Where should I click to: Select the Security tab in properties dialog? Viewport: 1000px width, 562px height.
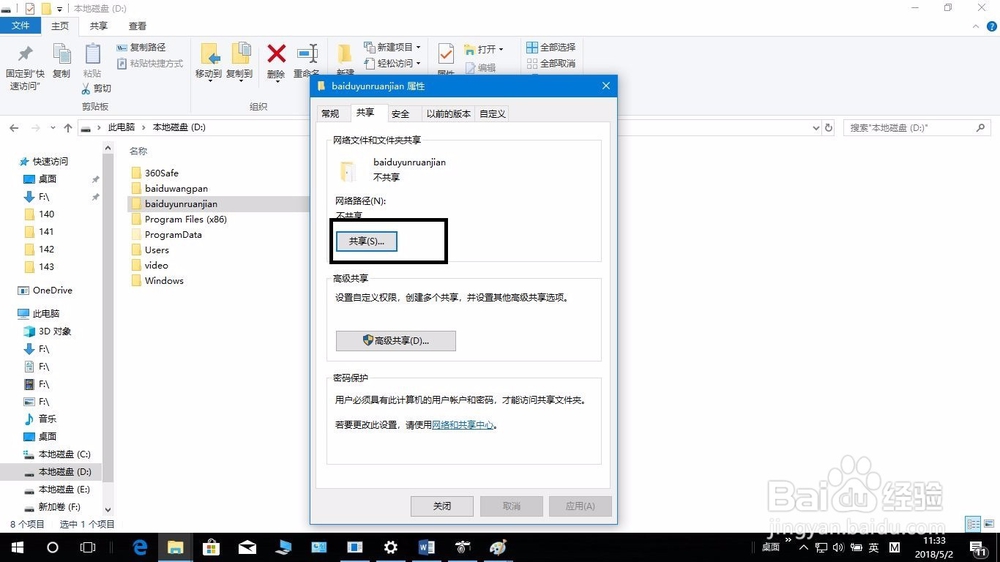click(x=401, y=114)
